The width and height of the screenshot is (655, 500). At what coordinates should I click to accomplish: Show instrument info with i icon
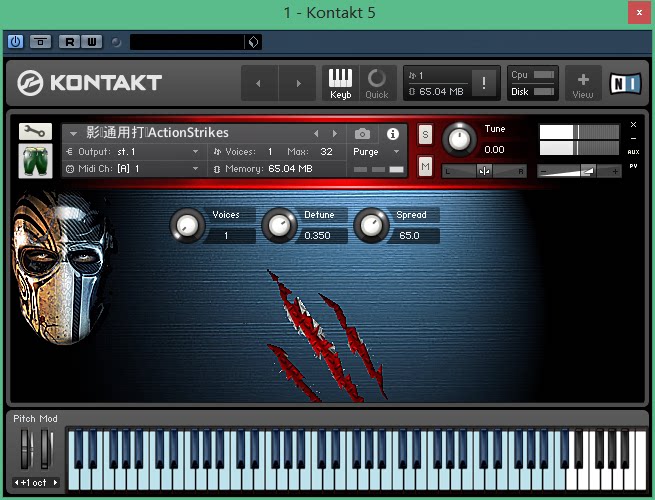click(392, 134)
